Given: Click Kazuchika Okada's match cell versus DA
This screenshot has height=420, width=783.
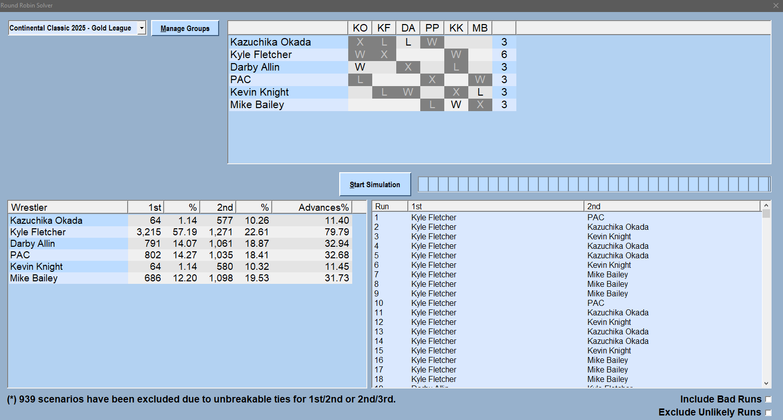Looking at the screenshot, I should [408, 42].
